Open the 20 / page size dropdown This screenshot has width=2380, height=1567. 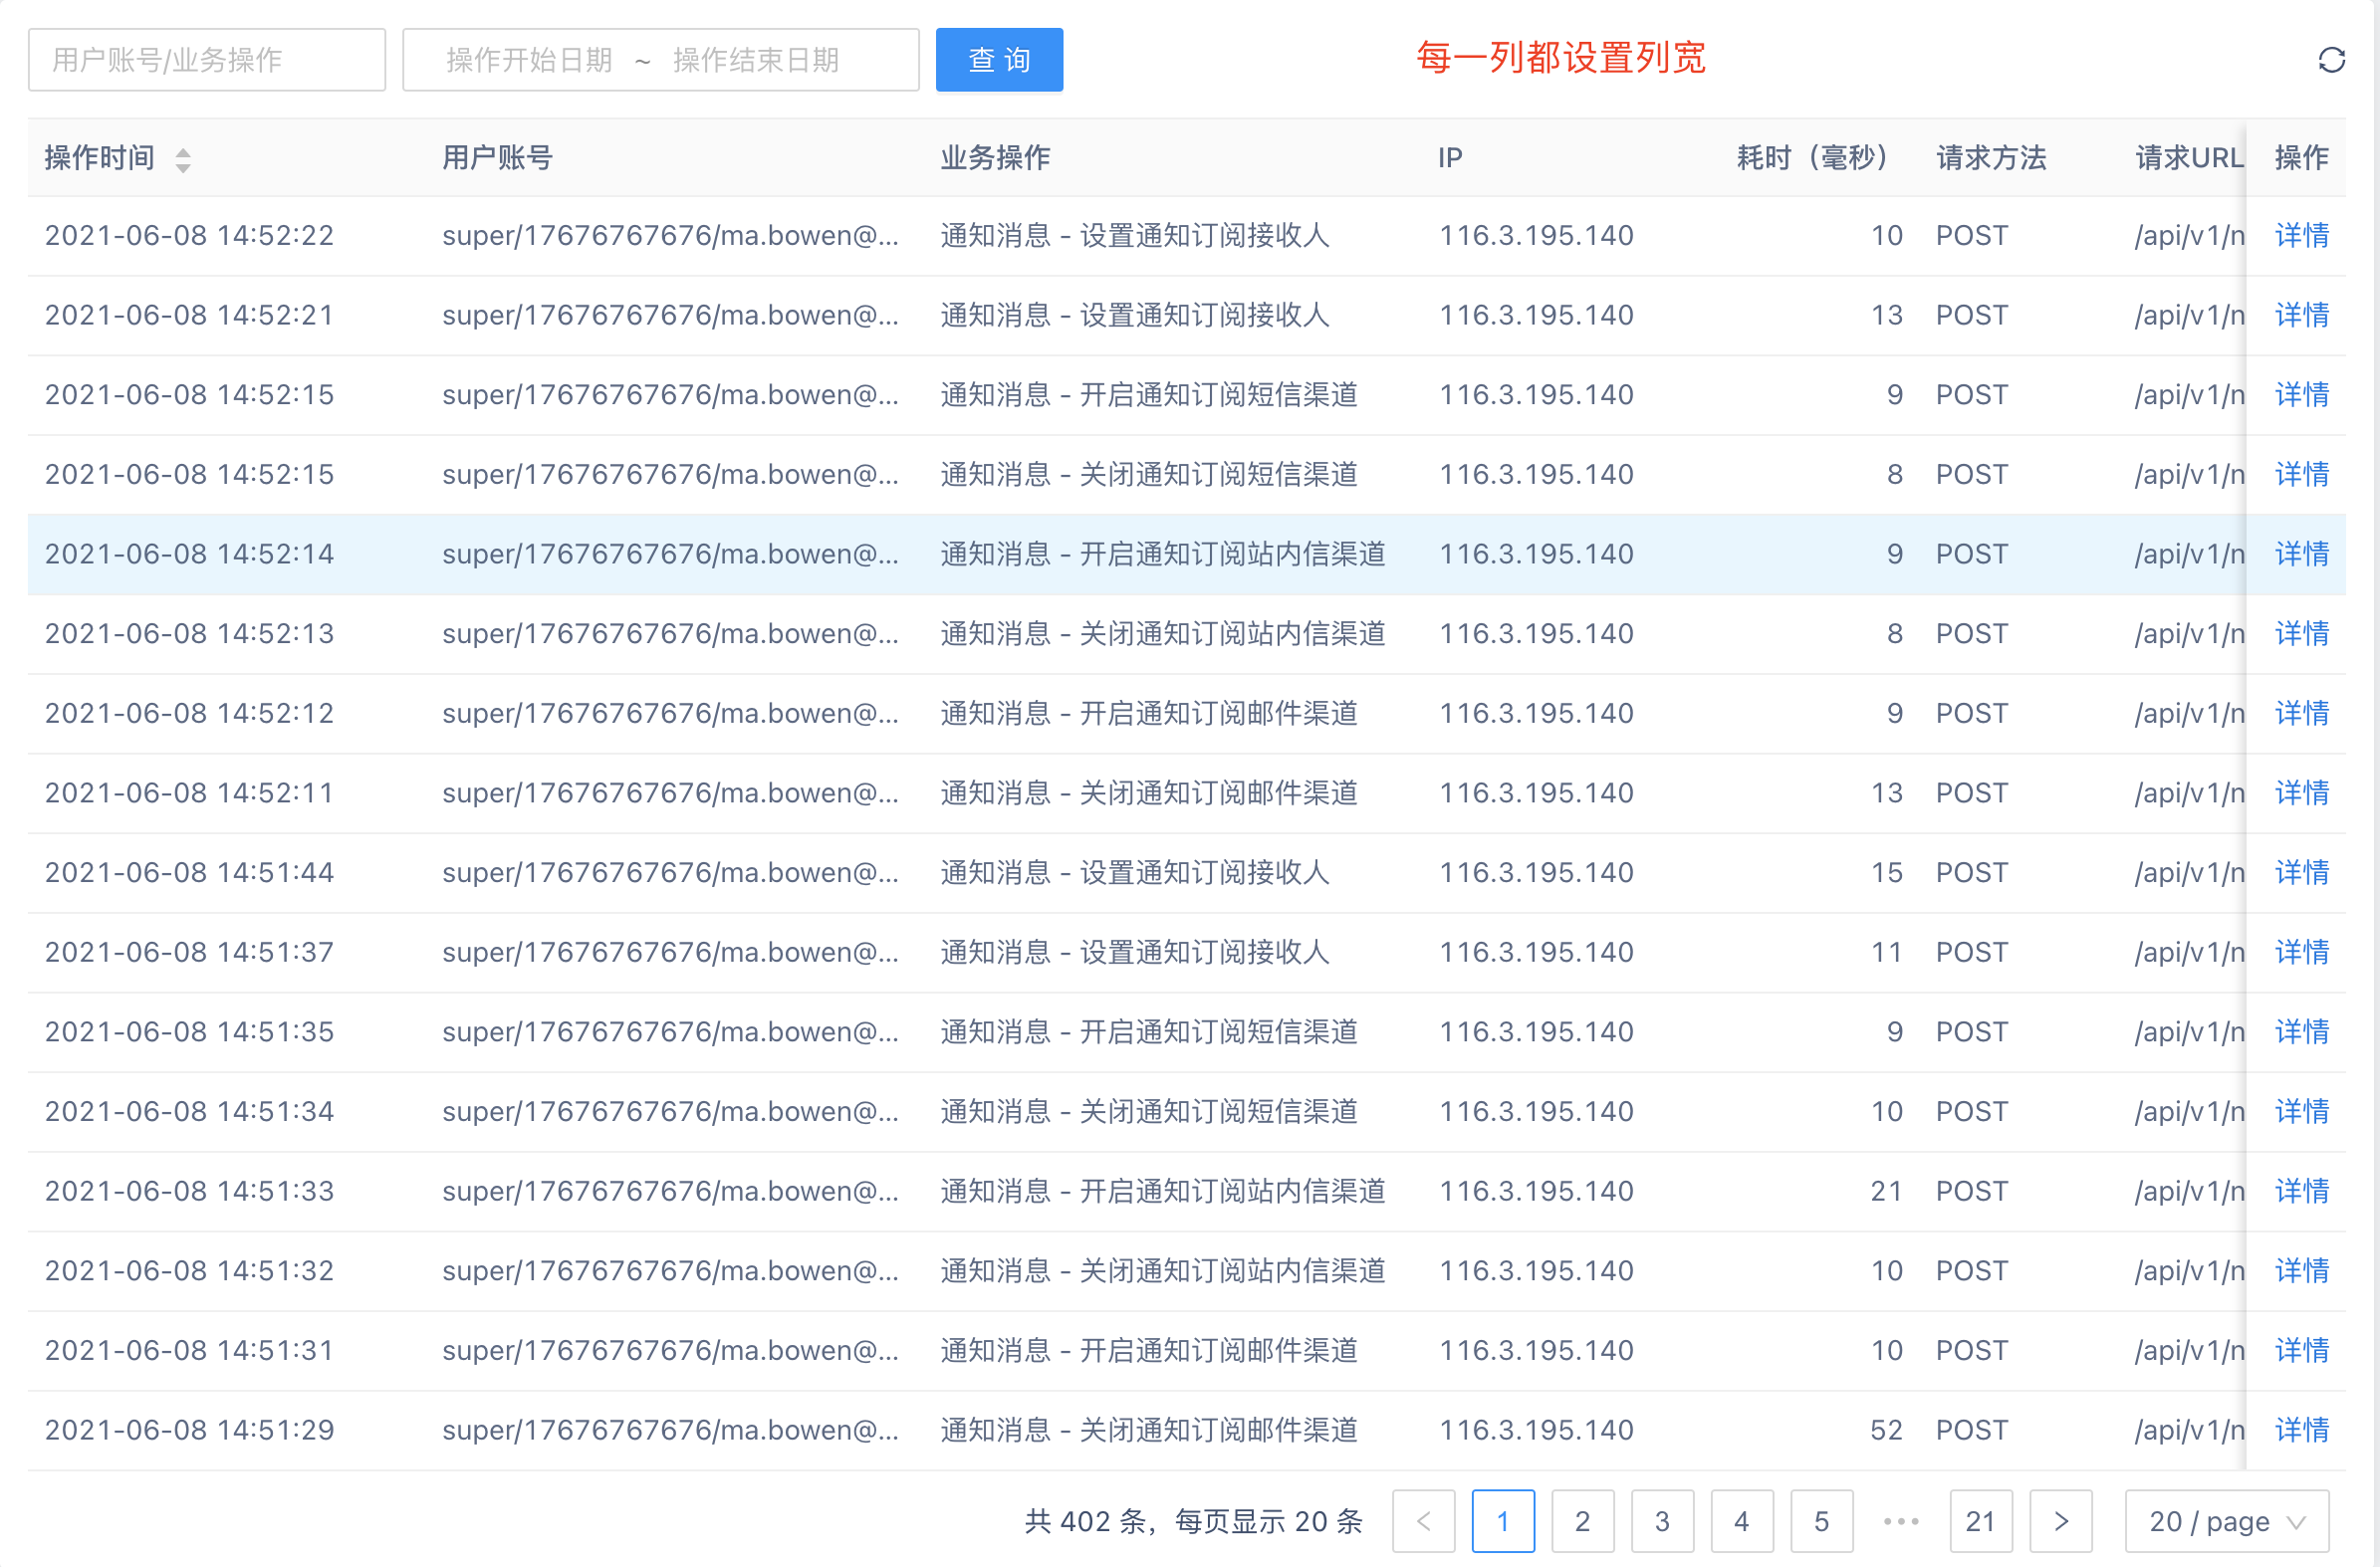(x=2226, y=1521)
